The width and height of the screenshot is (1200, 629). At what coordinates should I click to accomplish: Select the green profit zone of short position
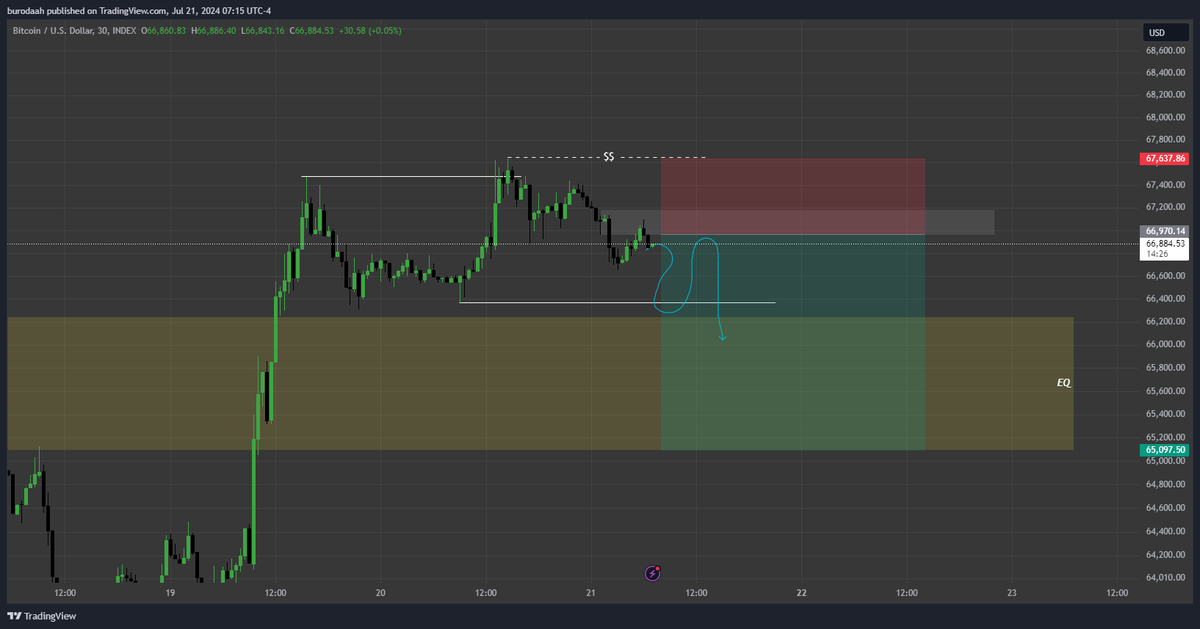click(793, 343)
